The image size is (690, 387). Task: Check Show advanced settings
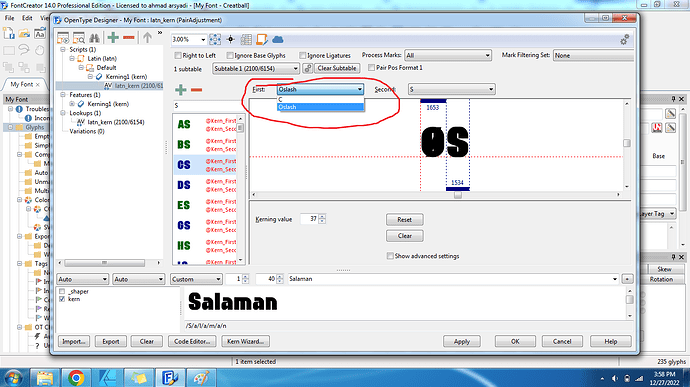click(x=390, y=256)
